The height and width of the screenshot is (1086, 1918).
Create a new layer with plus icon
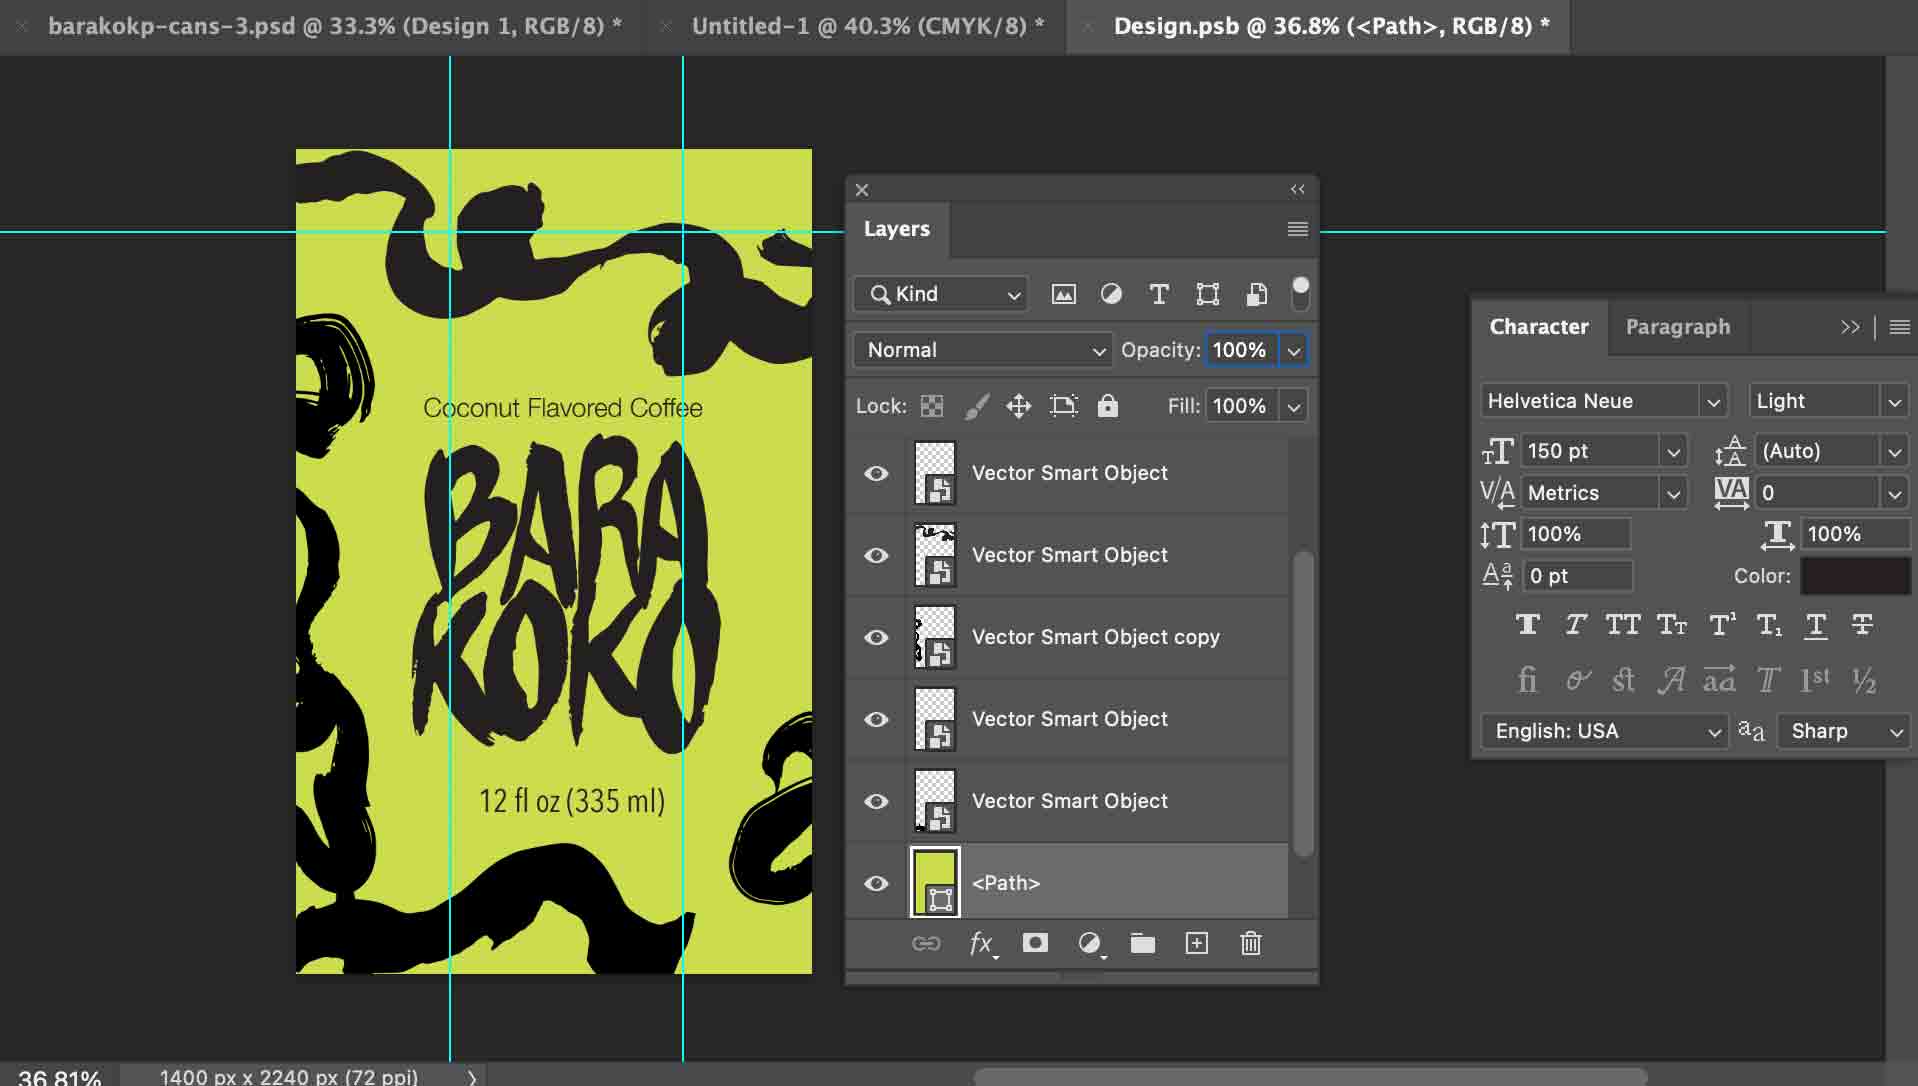(x=1196, y=943)
